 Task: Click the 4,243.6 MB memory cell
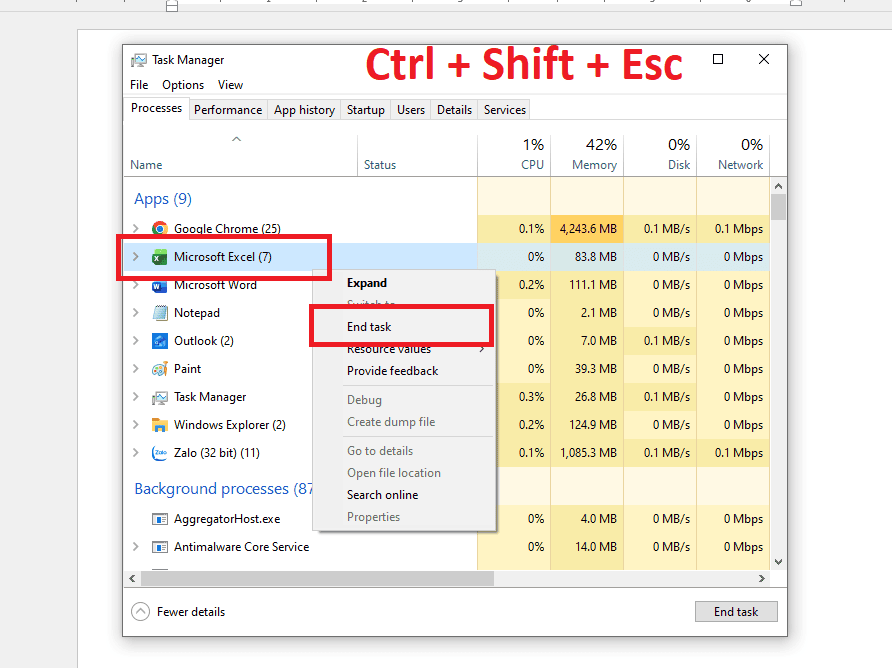pyautogui.click(x=588, y=229)
